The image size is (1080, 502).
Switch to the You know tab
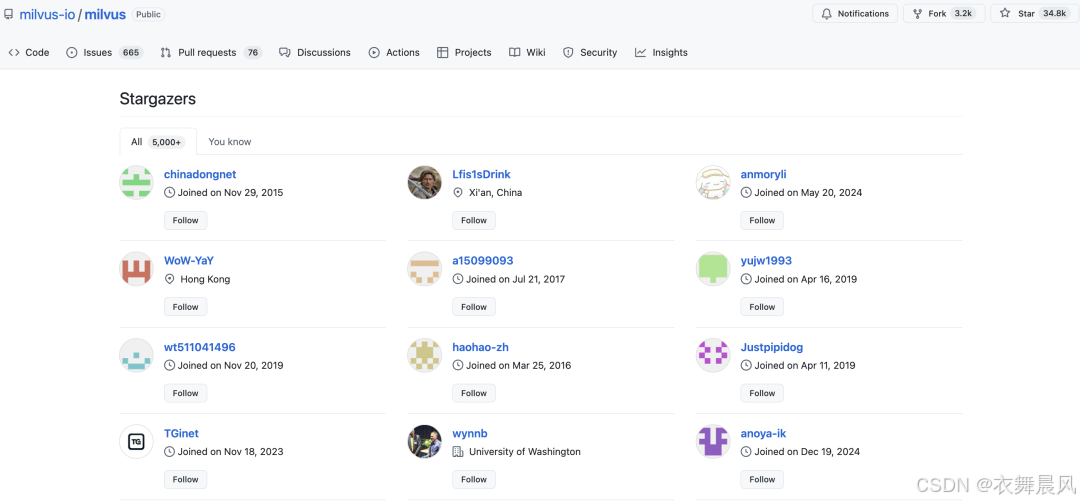click(x=230, y=142)
